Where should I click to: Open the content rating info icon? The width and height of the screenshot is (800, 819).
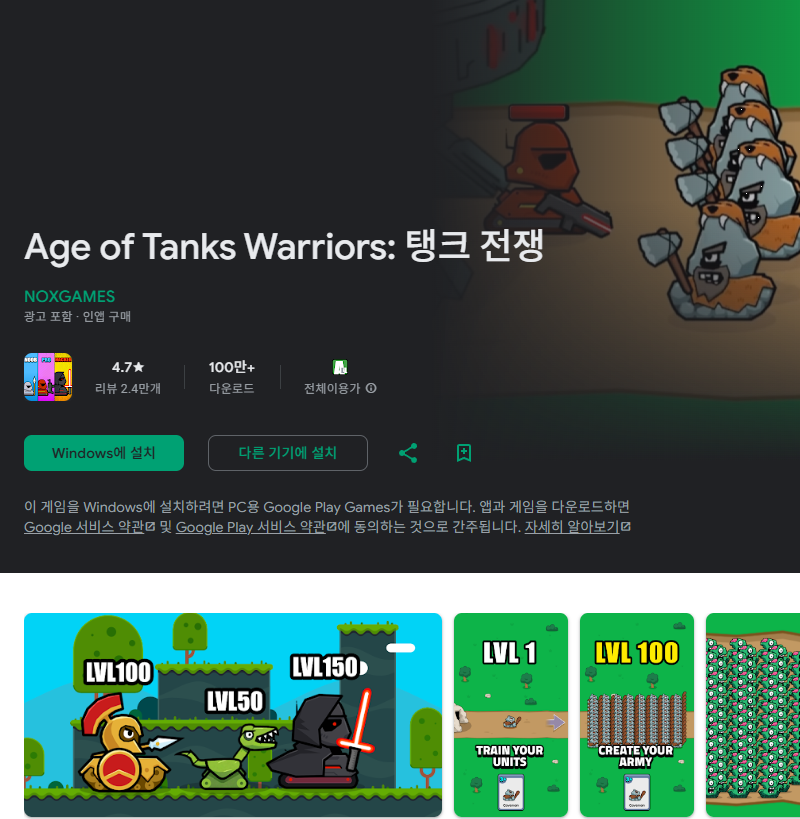[x=371, y=388]
